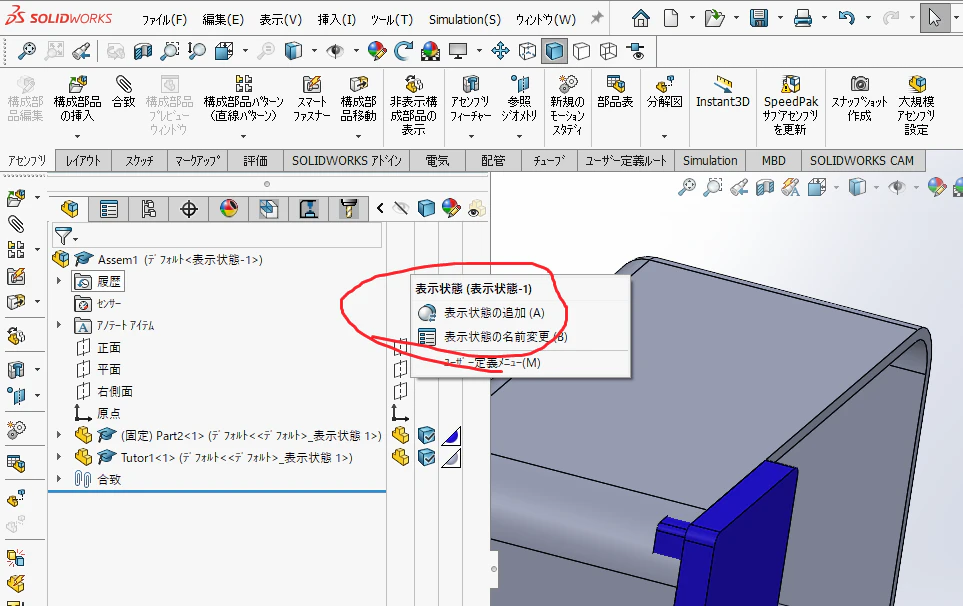The height and width of the screenshot is (606, 963).
Task: Open the ファイル(F) menu
Action: 164,20
